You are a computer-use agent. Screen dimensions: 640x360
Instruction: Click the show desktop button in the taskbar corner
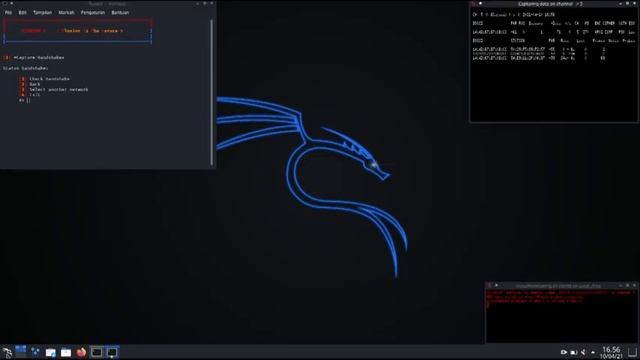(x=633, y=352)
